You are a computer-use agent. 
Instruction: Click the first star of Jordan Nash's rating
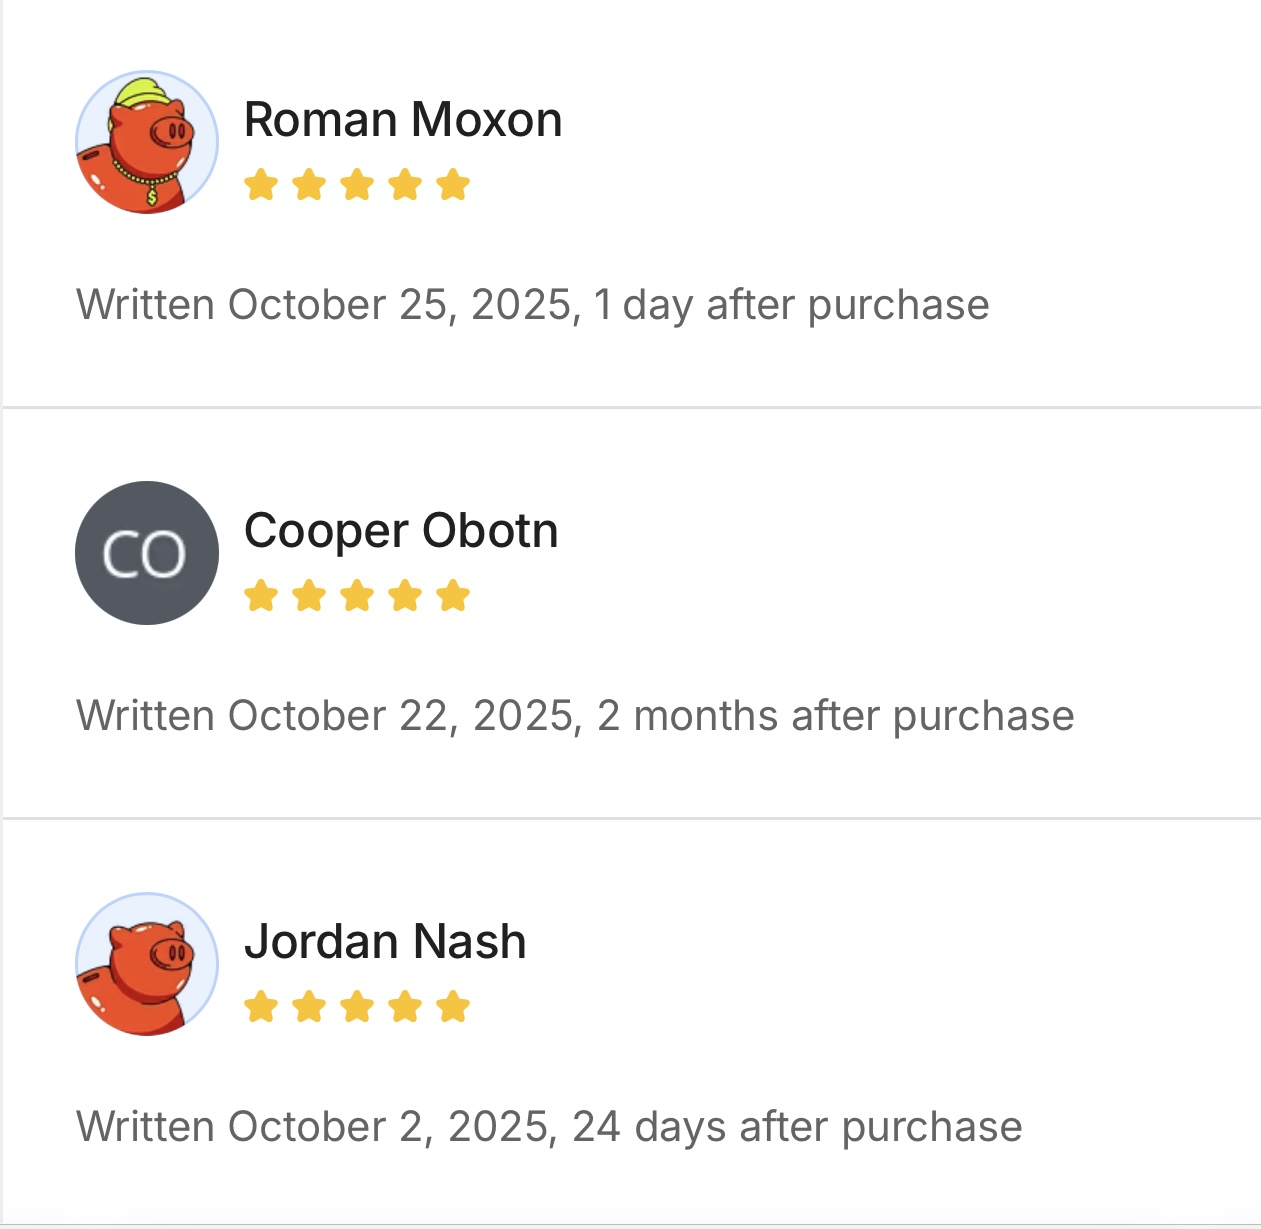(261, 1007)
